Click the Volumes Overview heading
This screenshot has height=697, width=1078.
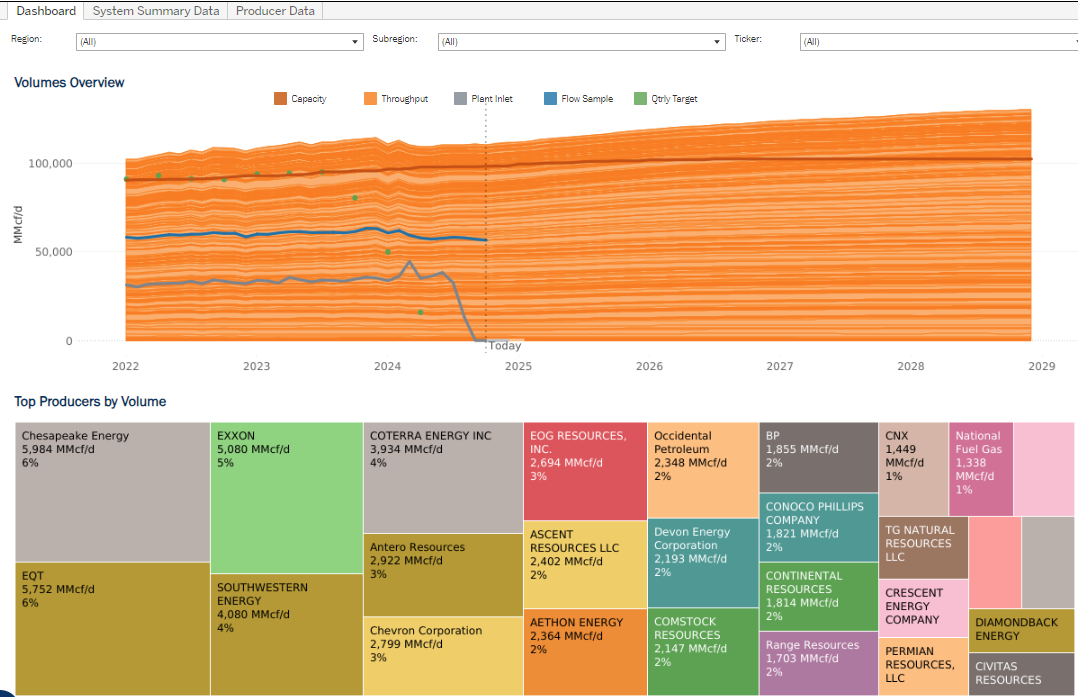69,82
